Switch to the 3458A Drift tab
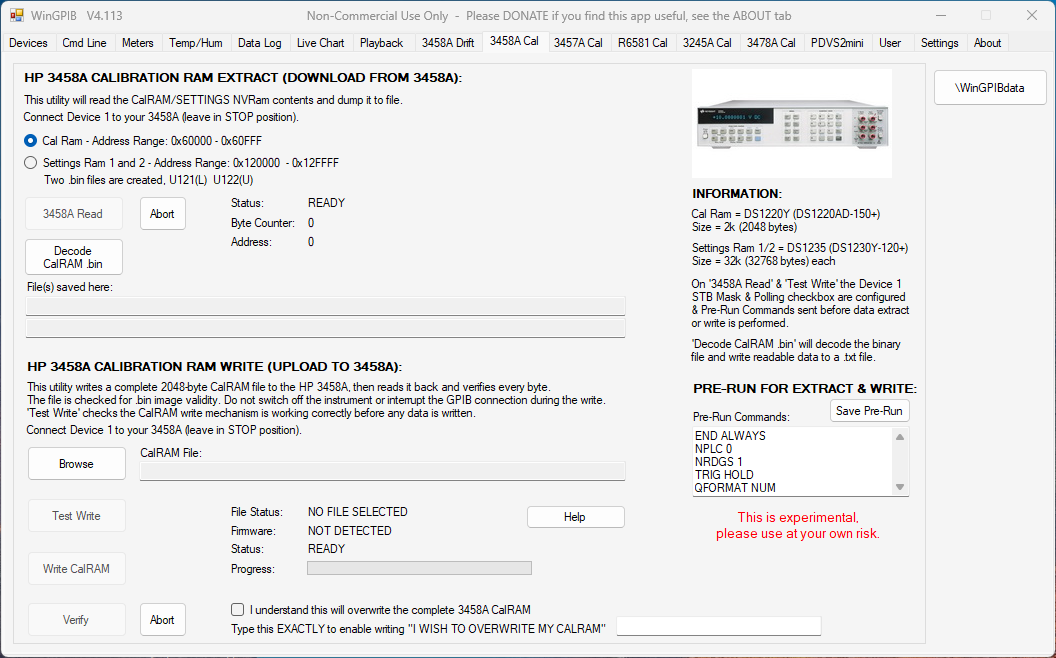Viewport: 1056px width, 658px height. click(x=448, y=42)
